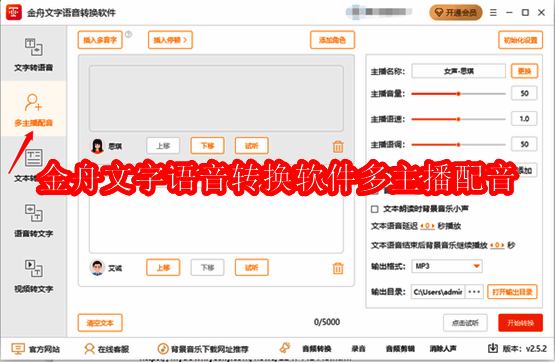Screen dimensions: 555x362
Task: Open the 背景音乐下载网址推荐 link
Action: 203,349
